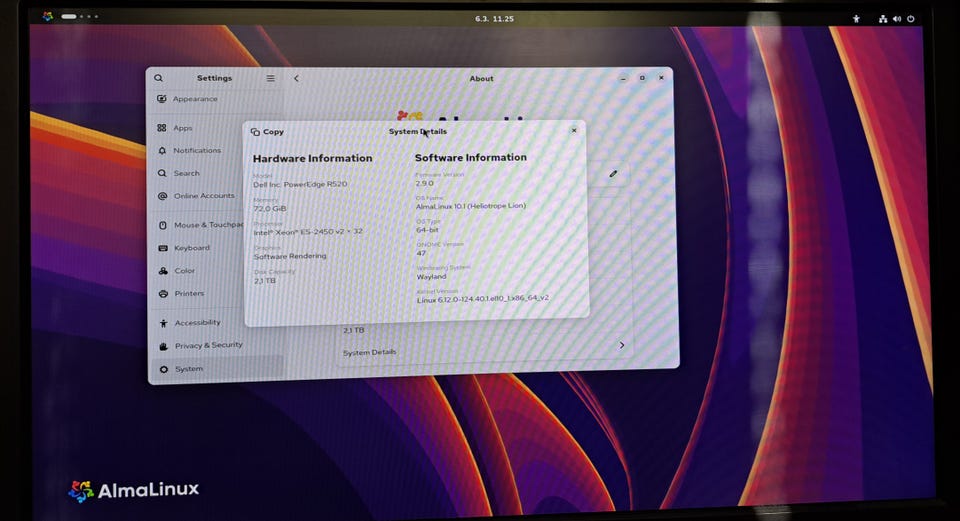Open the System Details row on About page
Screen dimensions: 960x521
pyautogui.click(x=484, y=351)
